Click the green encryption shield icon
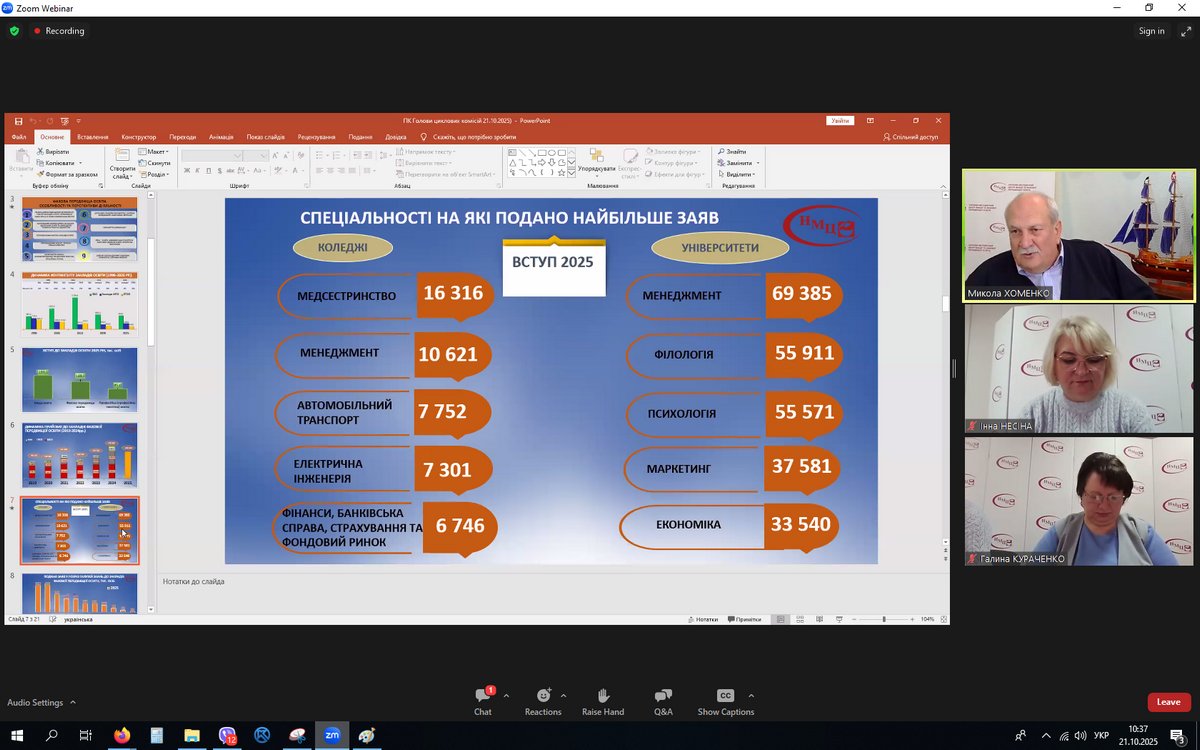The height and width of the screenshot is (750, 1200). point(14,31)
